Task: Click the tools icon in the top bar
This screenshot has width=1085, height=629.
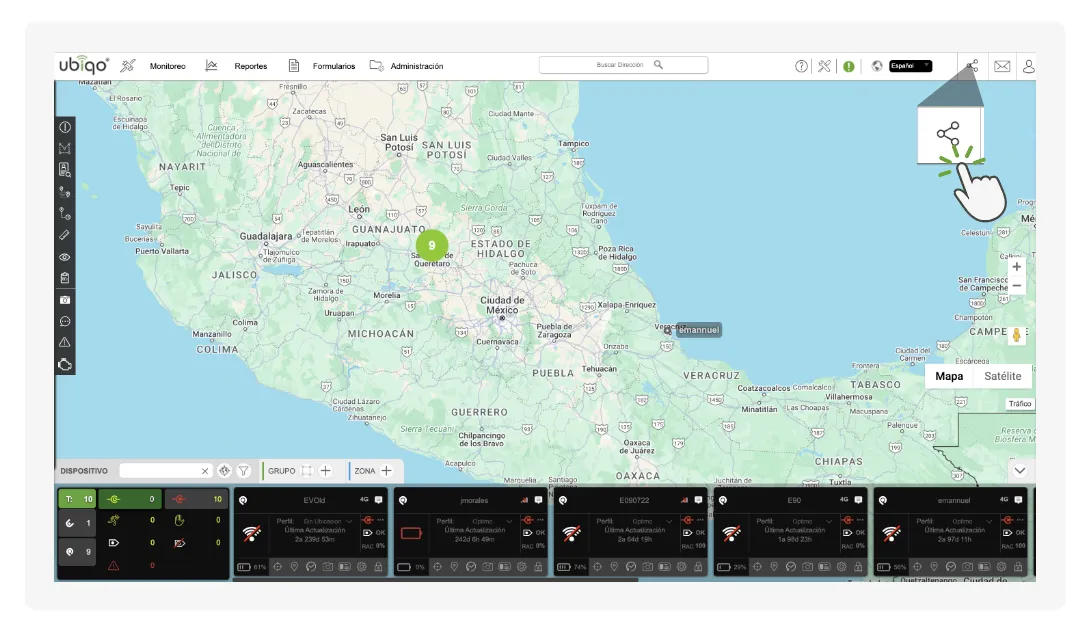Action: pyautogui.click(x=824, y=66)
